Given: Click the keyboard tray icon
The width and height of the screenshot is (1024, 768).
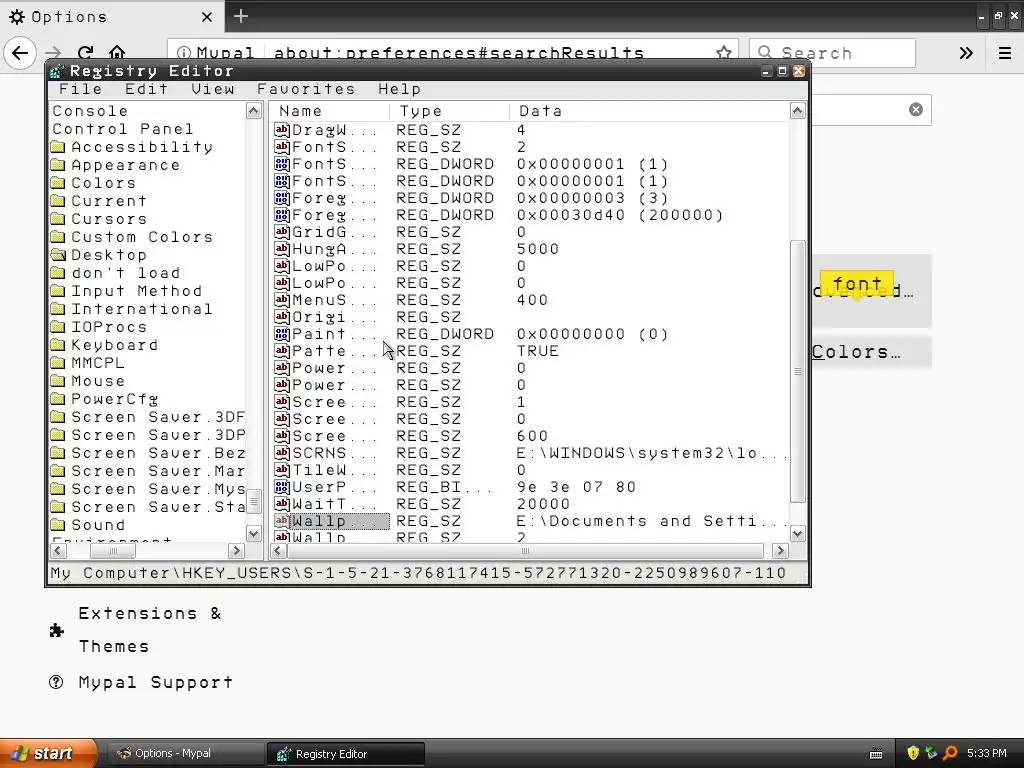Looking at the screenshot, I should (x=876, y=754).
